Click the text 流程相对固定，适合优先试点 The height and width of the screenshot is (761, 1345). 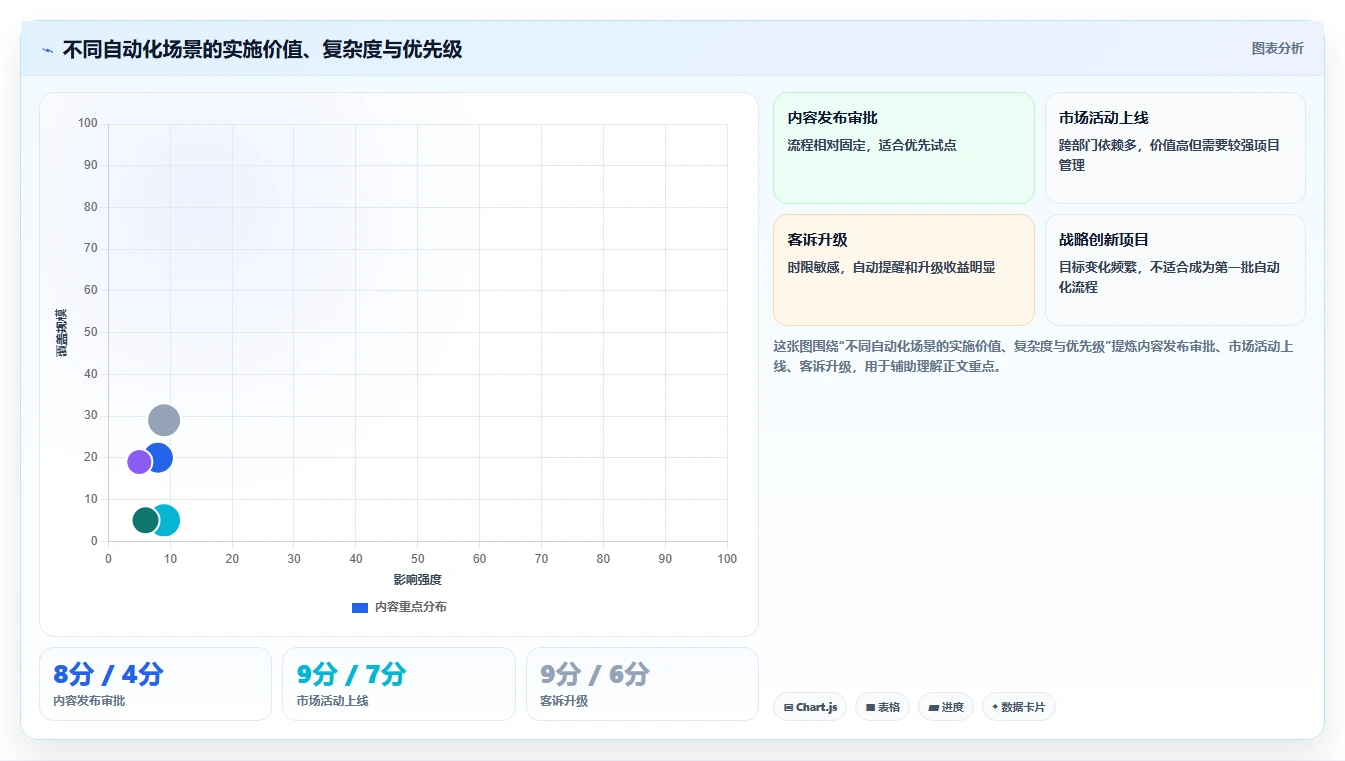872,145
